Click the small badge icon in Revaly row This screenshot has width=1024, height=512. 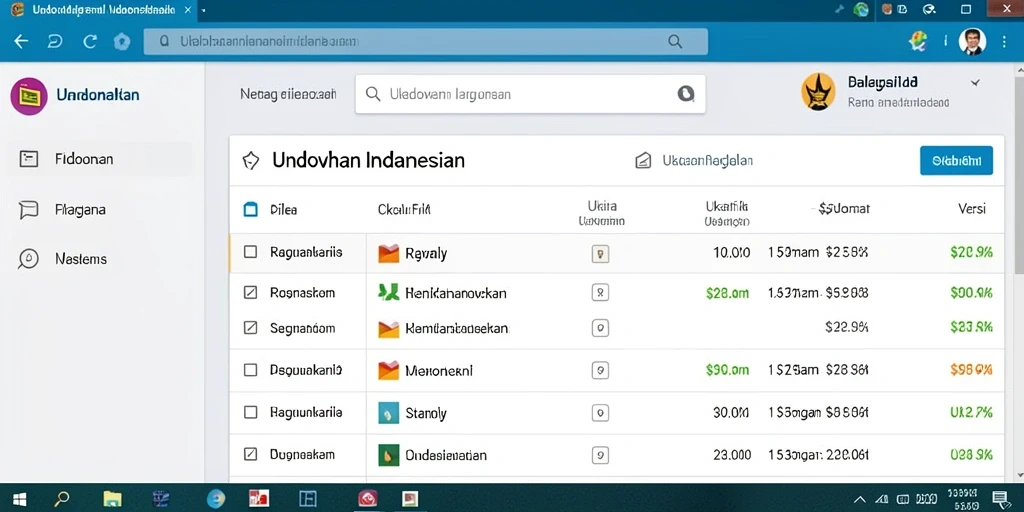600,253
